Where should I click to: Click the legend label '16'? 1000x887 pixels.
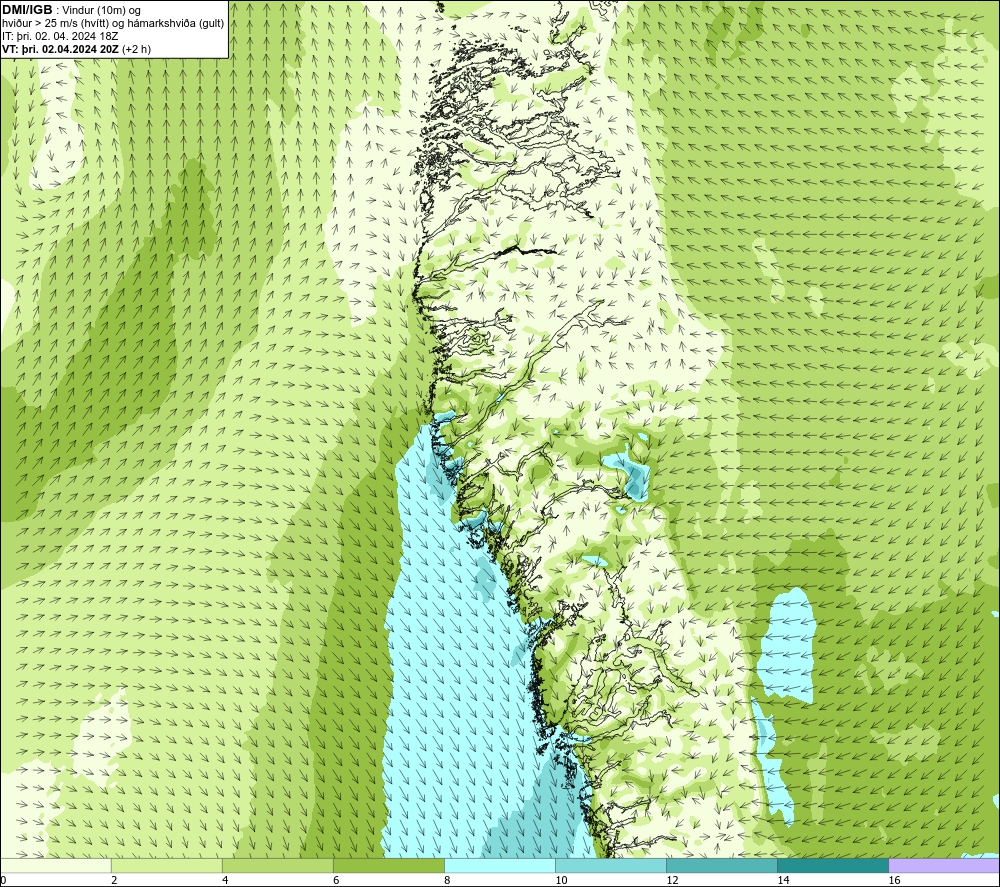[894, 881]
